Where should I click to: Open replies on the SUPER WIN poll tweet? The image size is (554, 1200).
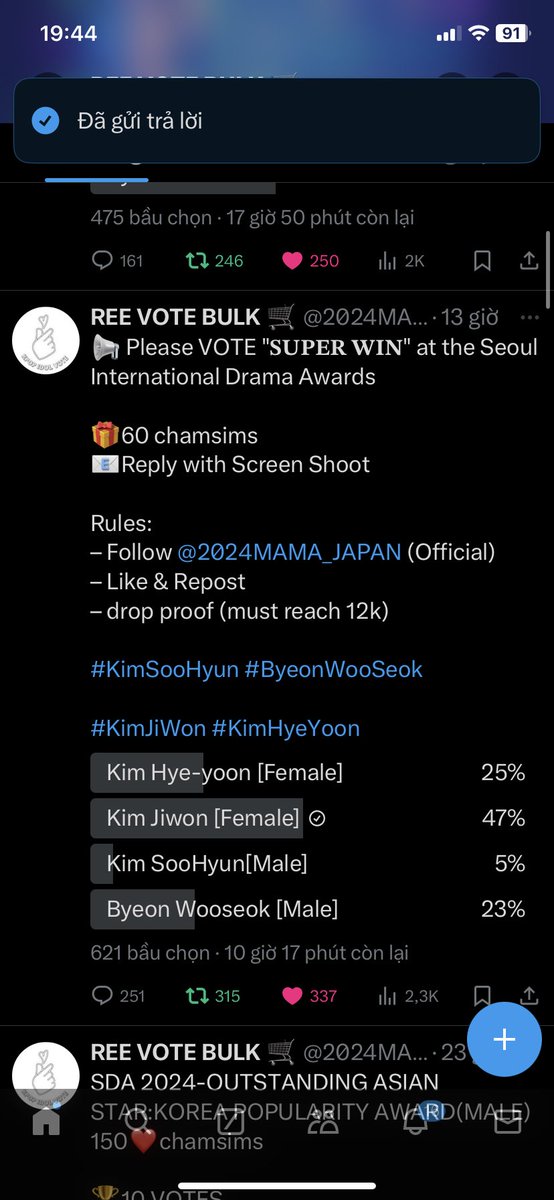118,996
